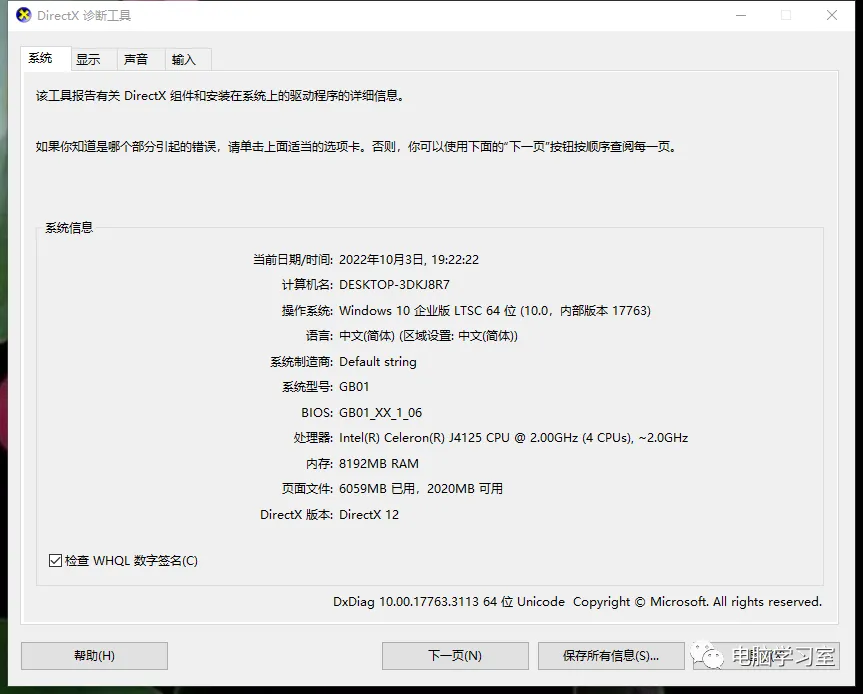Image resolution: width=863 pixels, height=694 pixels.
Task: Click 保存所有信息(S)... button
Action: (611, 656)
